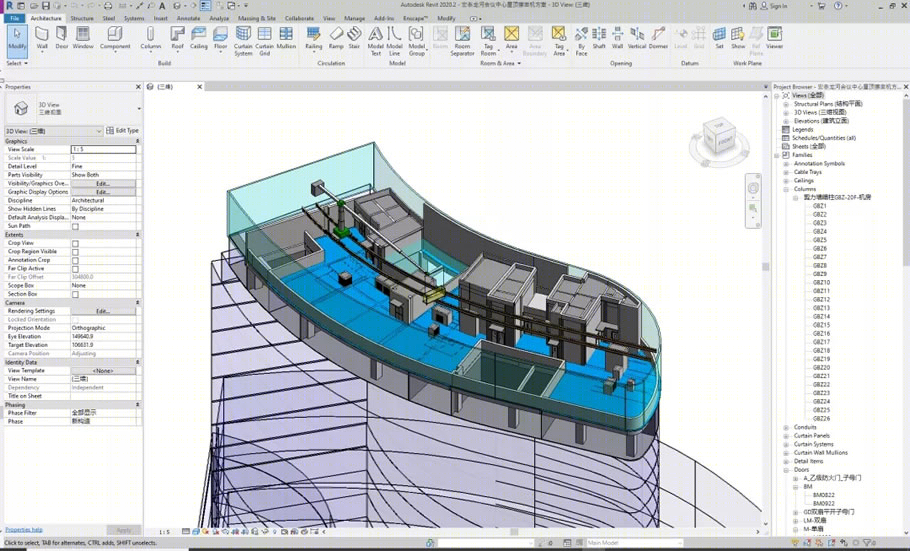Click the Modify tool
Viewport: 910px width, 551px height.
17,39
